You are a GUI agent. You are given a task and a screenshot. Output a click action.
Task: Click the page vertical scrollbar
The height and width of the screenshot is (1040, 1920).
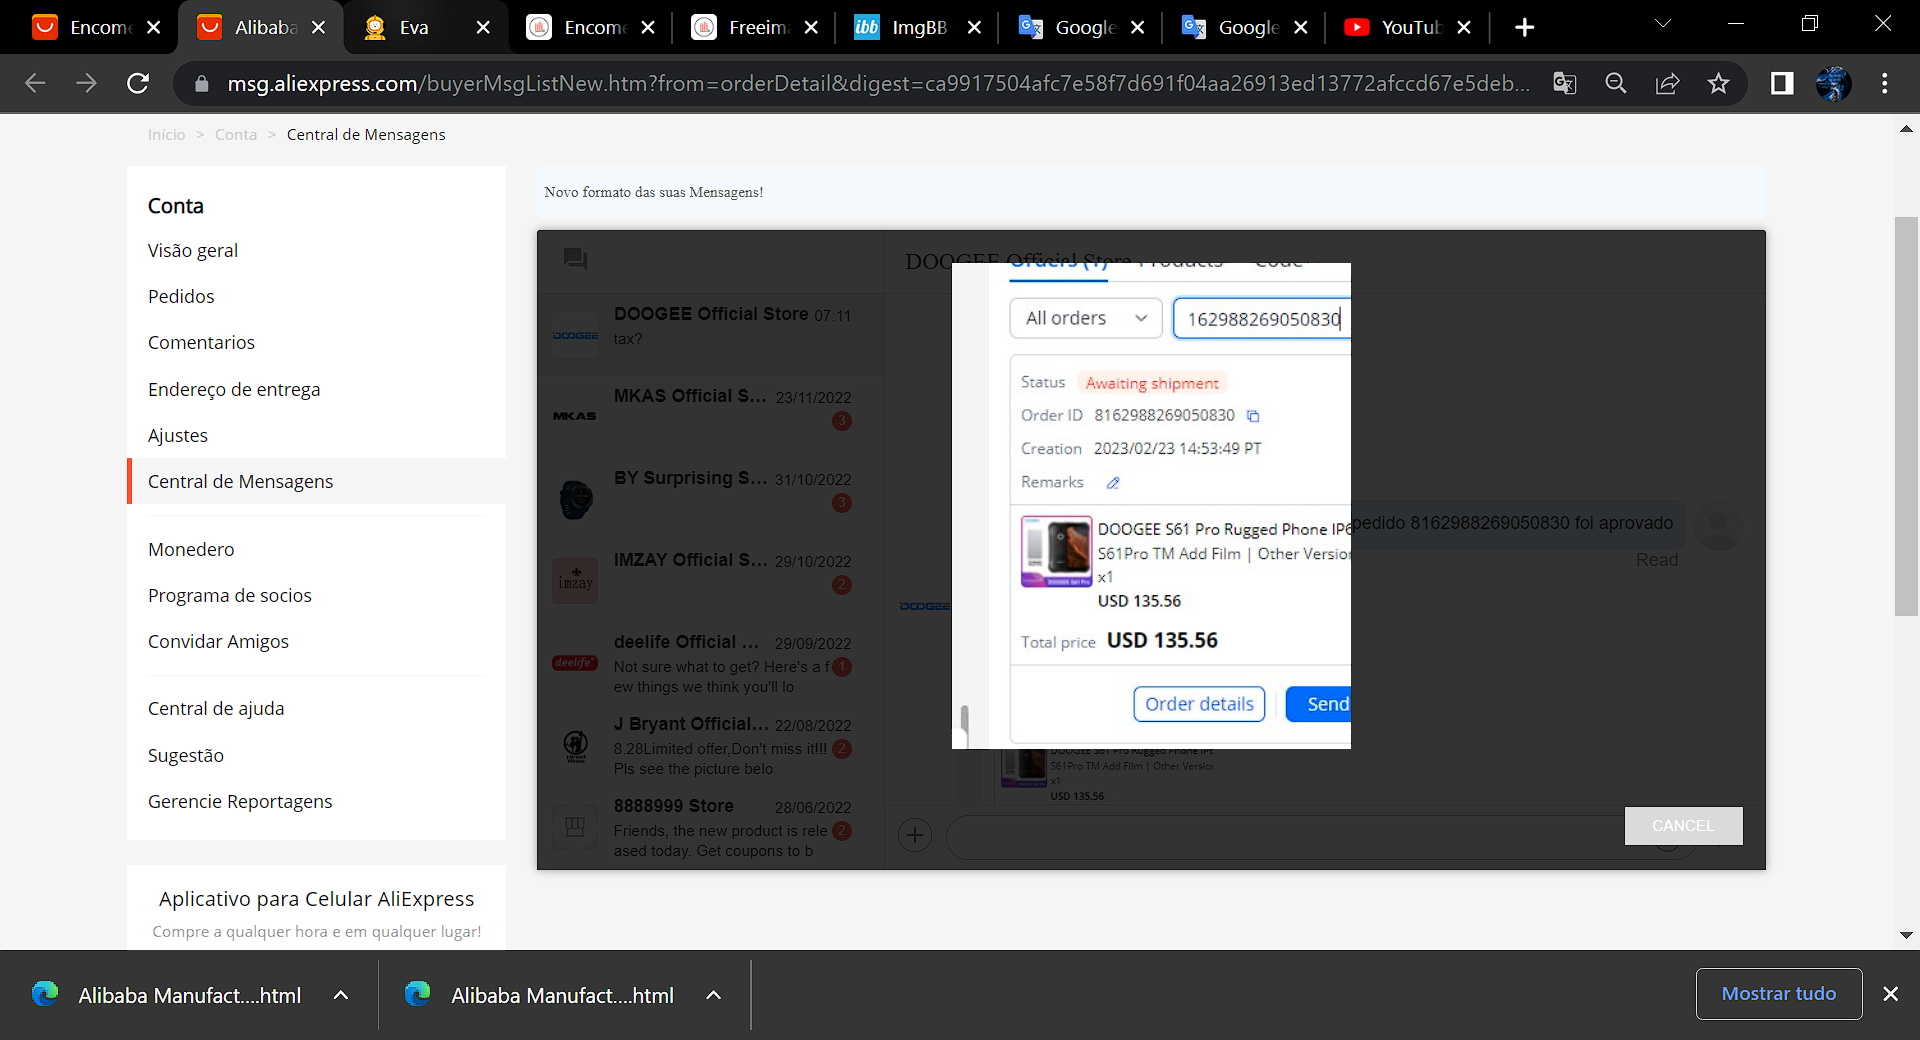[x=1906, y=416]
